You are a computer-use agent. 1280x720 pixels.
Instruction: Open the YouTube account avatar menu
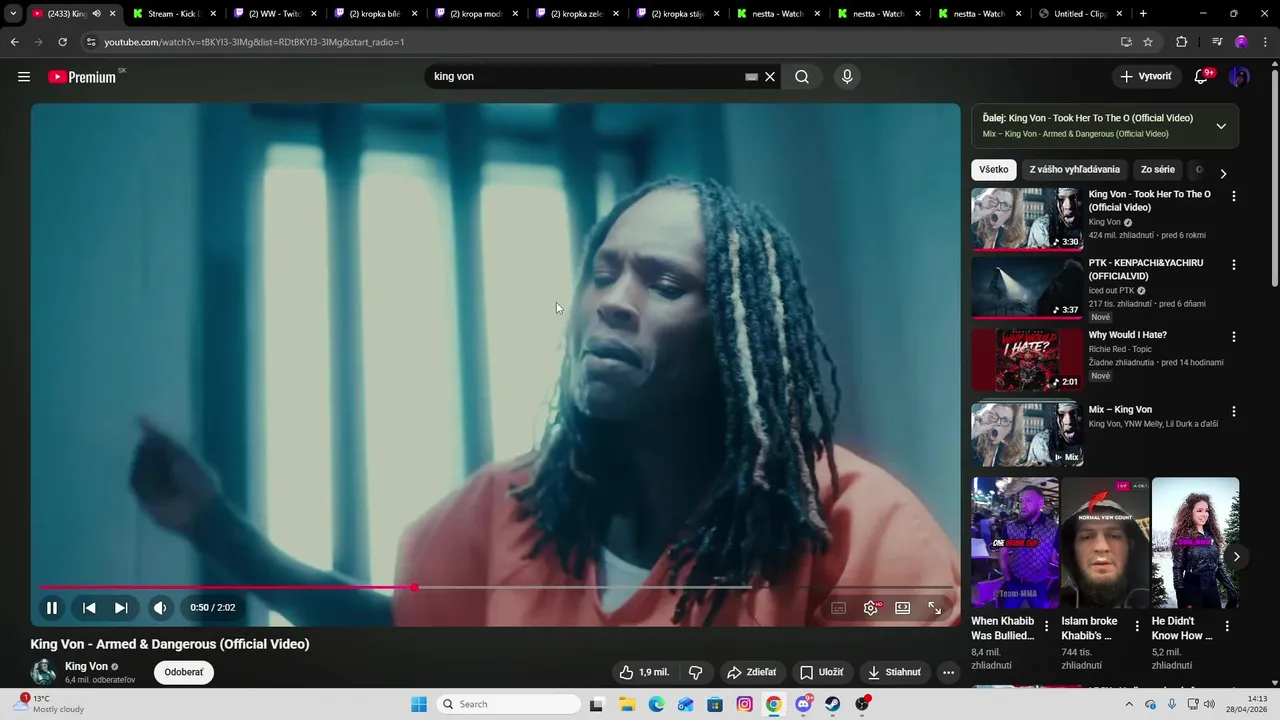[1240, 77]
